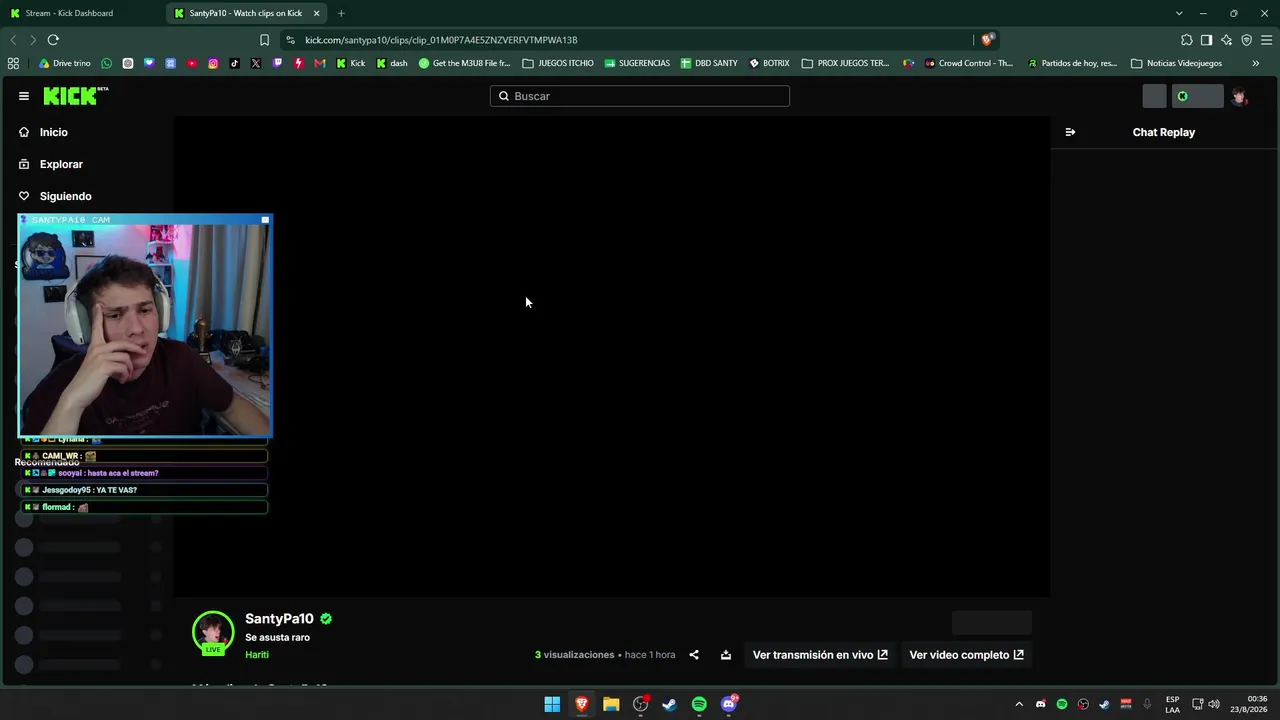This screenshot has width=1280, height=720.
Task: Open the Windows Start menu
Action: 552,704
